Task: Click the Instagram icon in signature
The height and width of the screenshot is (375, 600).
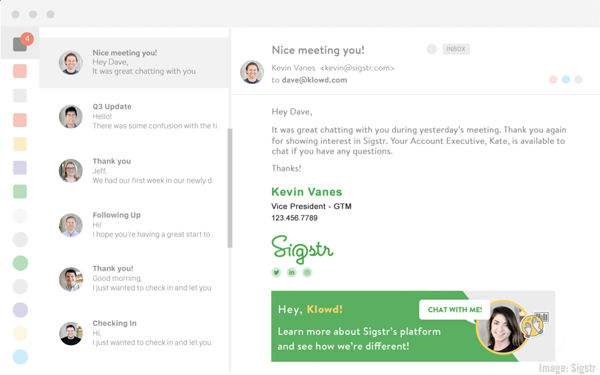Action: click(307, 272)
